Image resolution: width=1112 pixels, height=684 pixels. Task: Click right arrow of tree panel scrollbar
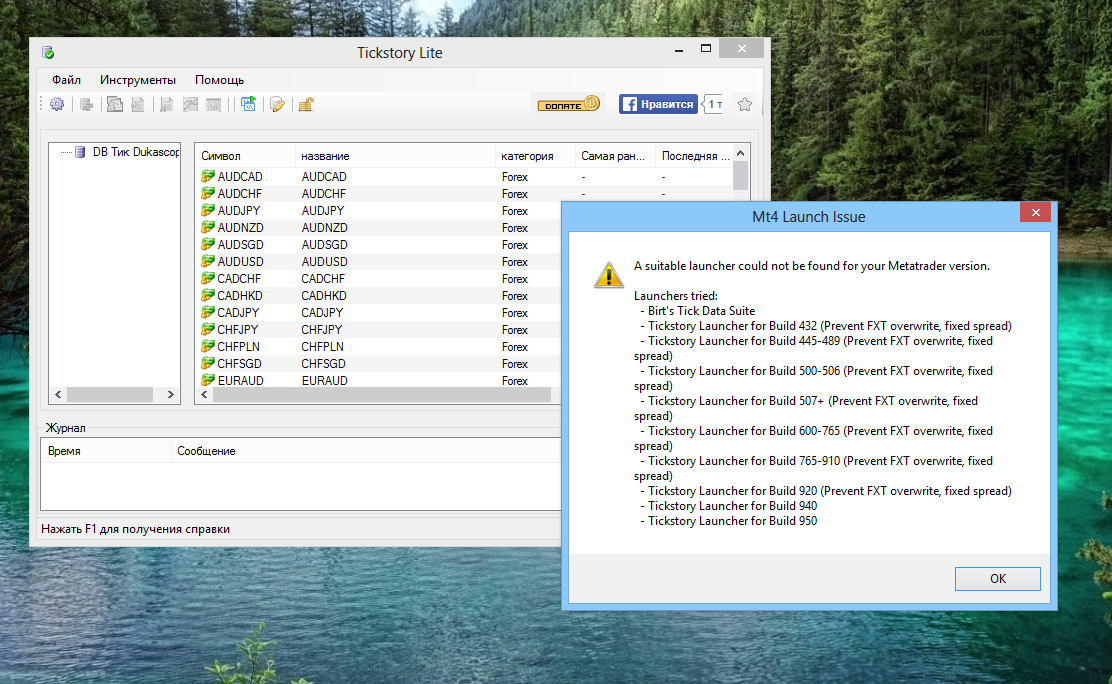[170, 395]
